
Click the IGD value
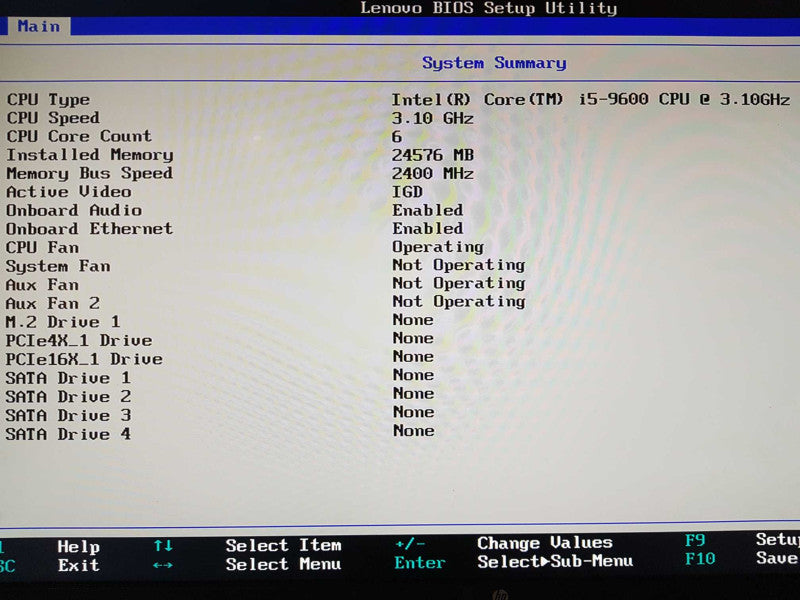pyautogui.click(x=407, y=192)
